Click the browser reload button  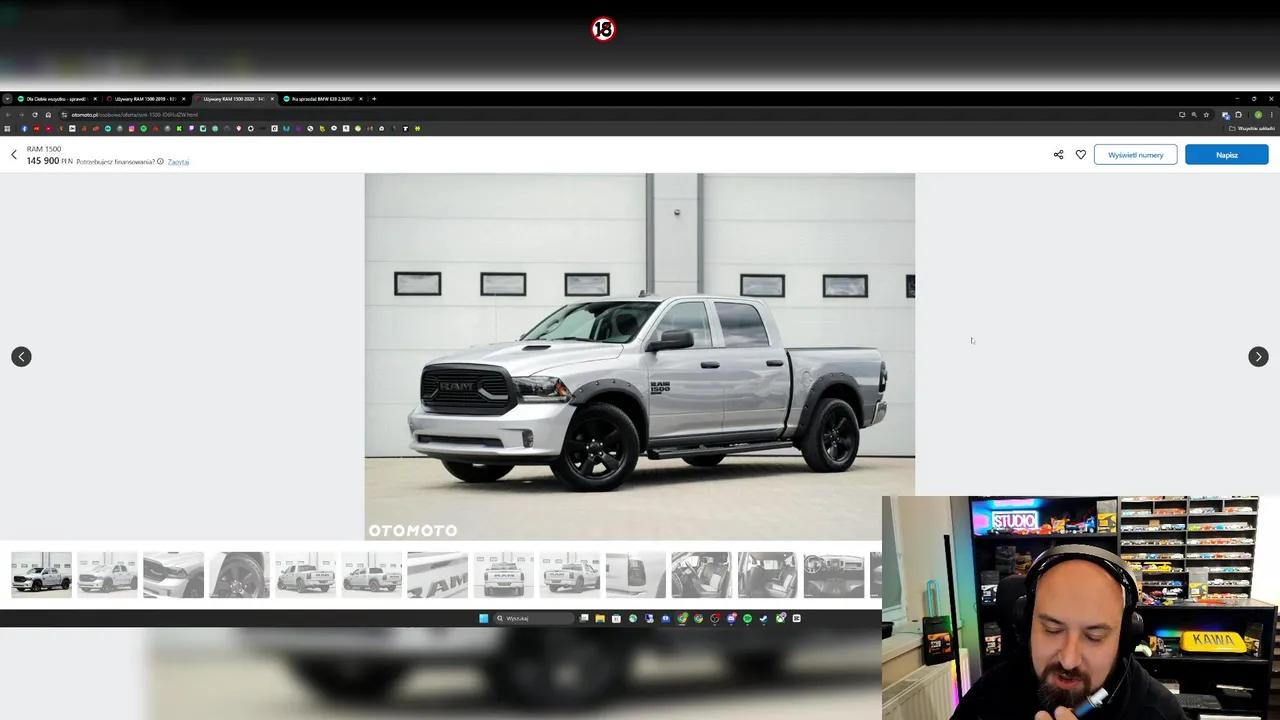point(34,114)
